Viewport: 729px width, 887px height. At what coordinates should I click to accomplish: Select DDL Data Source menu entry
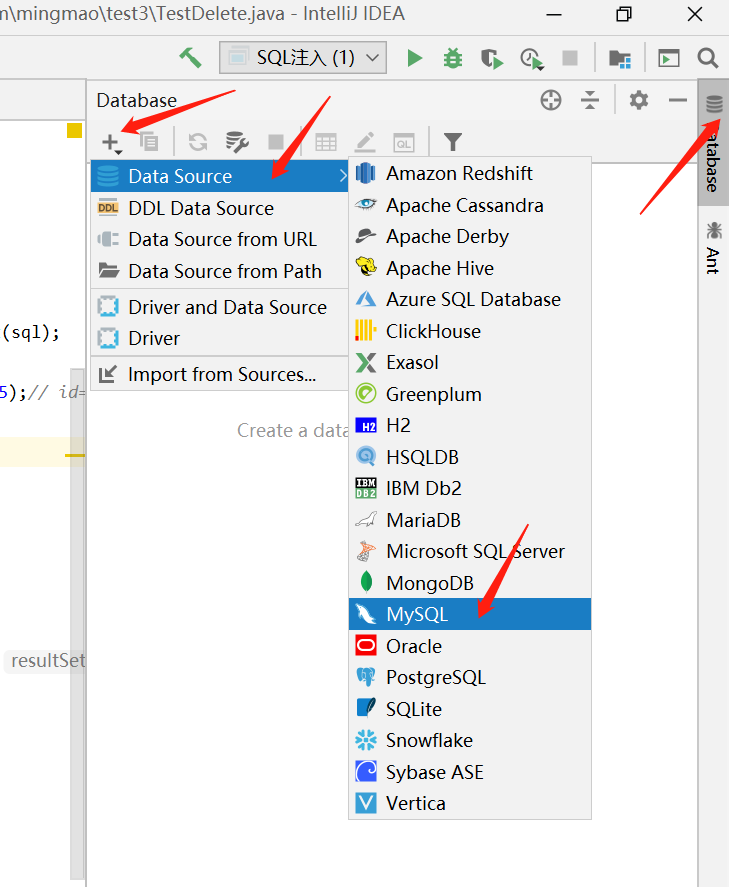[219, 208]
